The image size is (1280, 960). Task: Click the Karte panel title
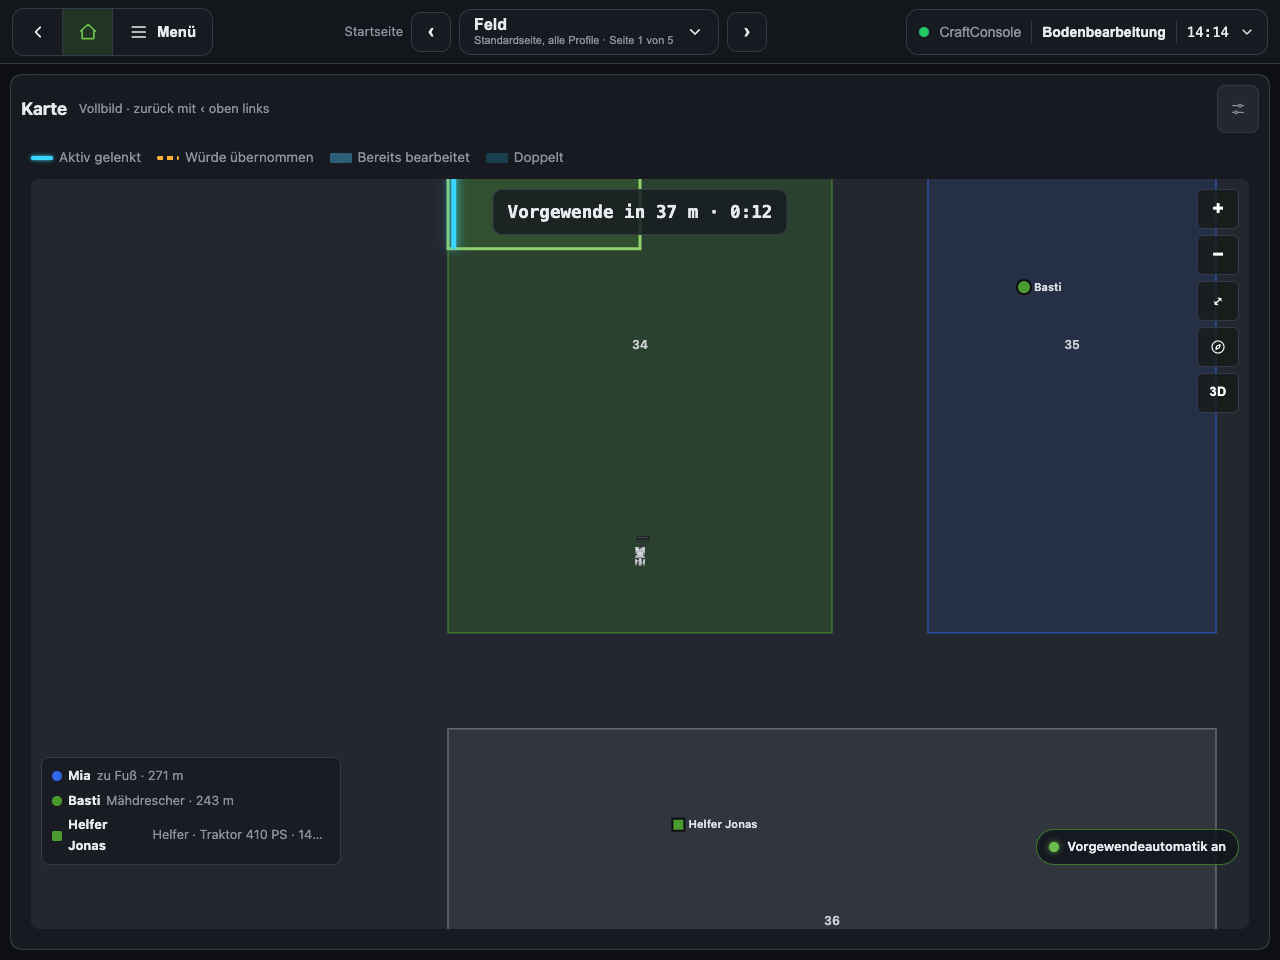coord(44,109)
